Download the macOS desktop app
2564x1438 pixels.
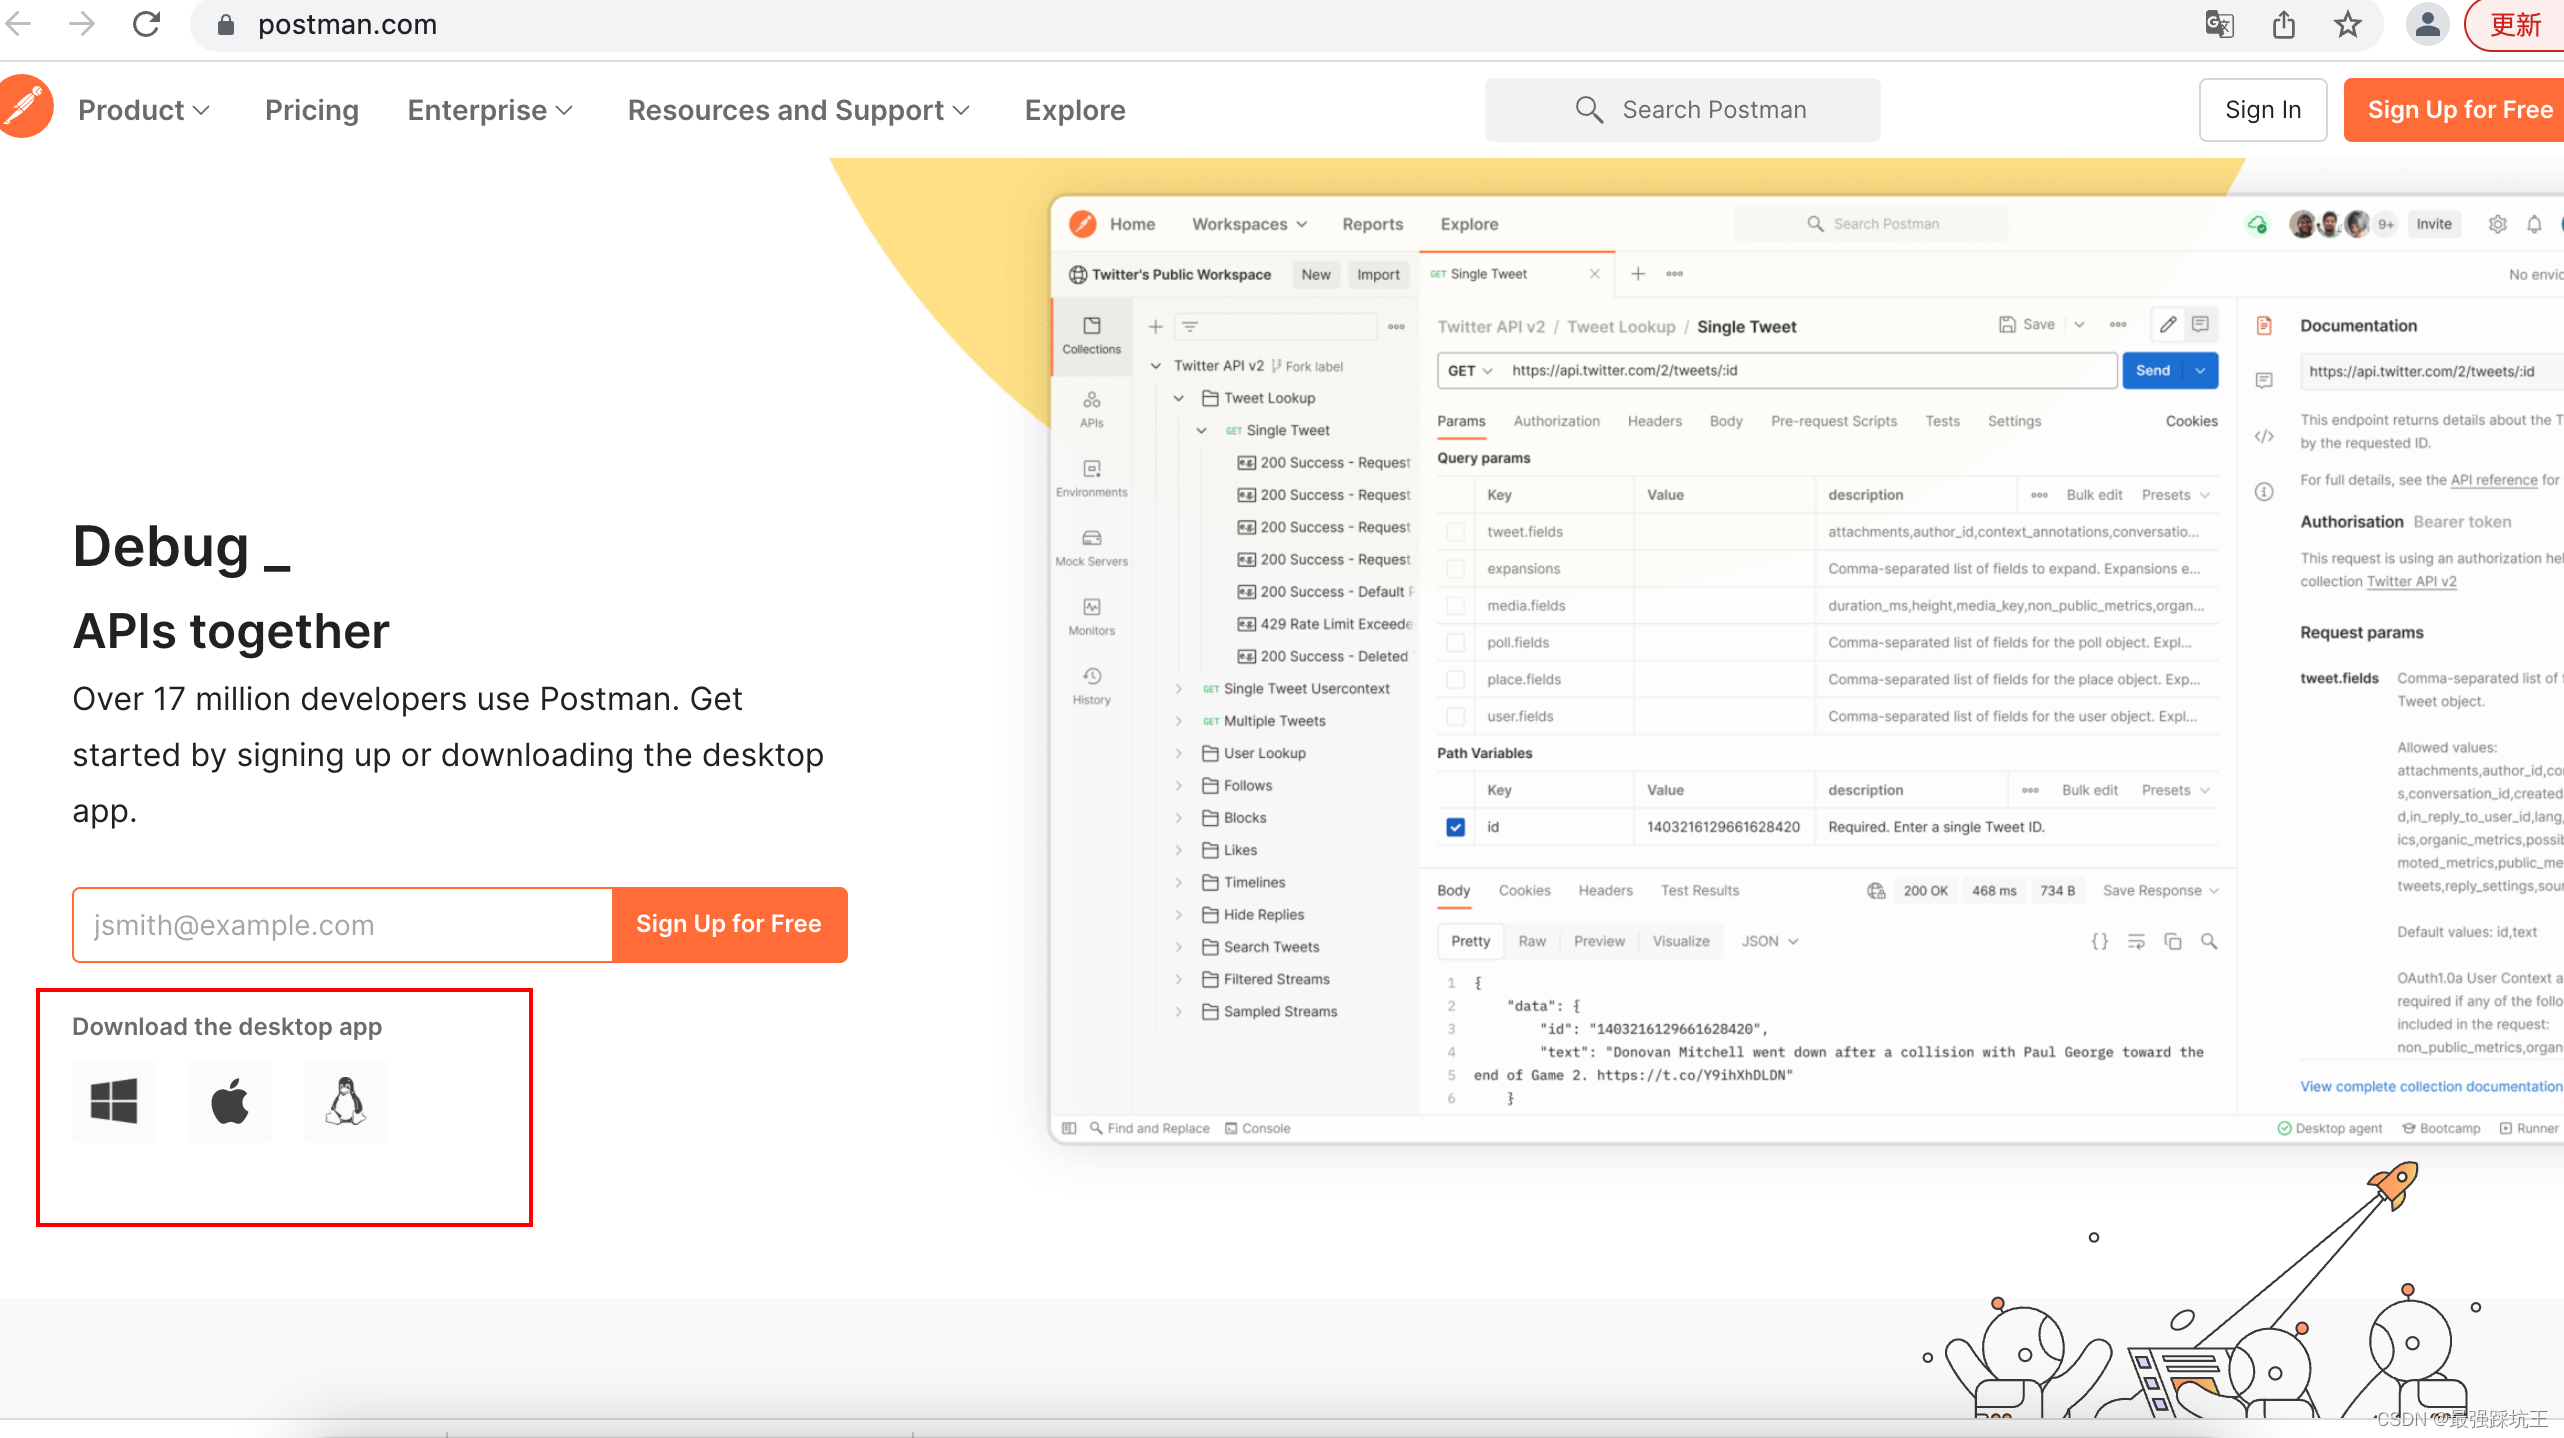(x=230, y=1101)
